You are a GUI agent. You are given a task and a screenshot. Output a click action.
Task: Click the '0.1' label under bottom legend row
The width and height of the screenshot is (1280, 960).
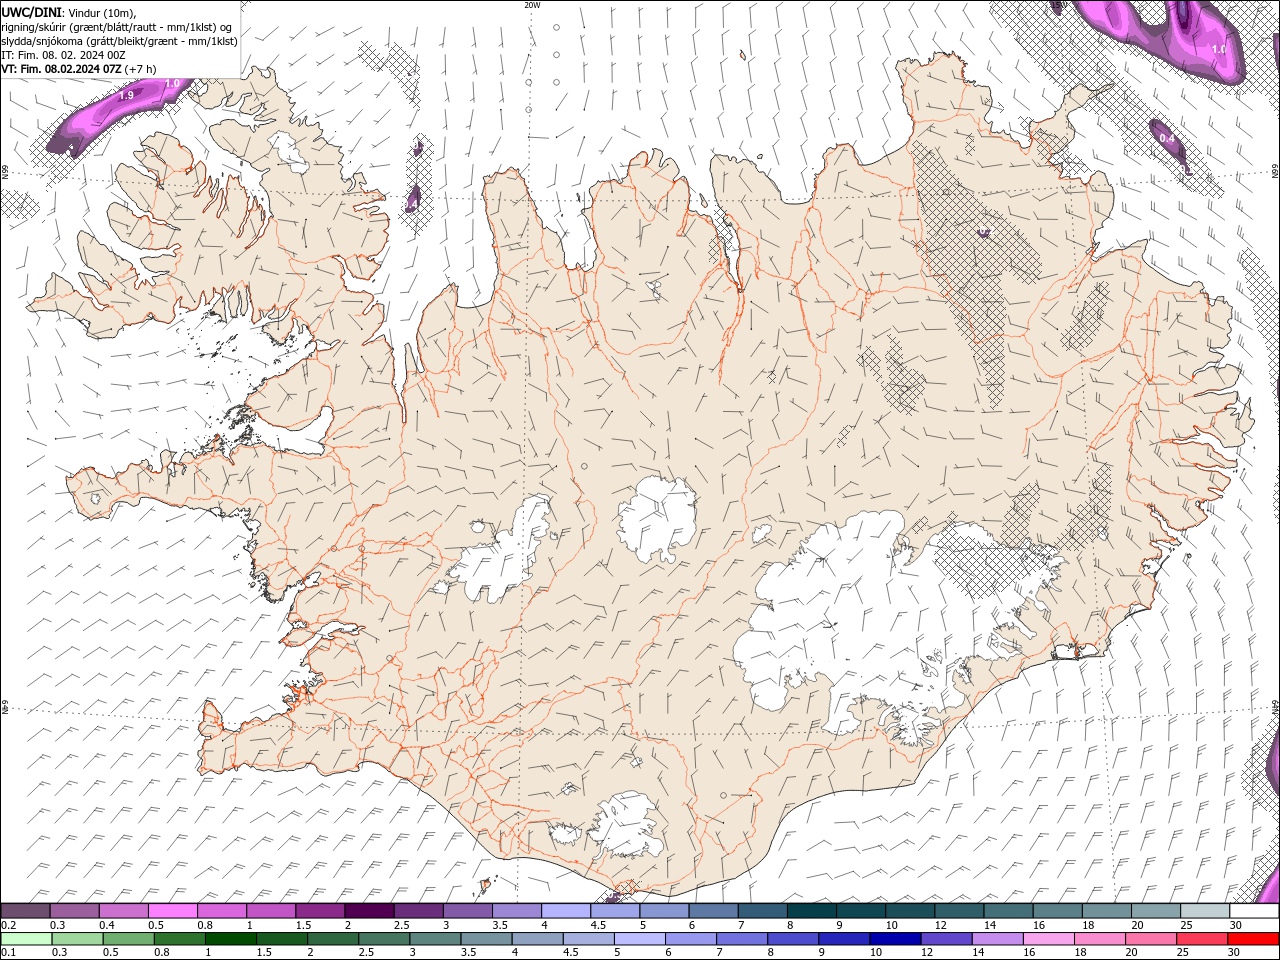coord(8,953)
